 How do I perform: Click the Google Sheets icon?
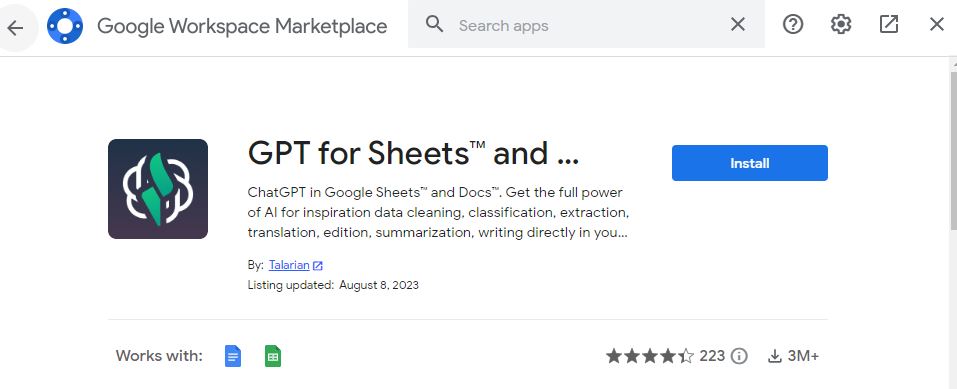[x=273, y=355]
